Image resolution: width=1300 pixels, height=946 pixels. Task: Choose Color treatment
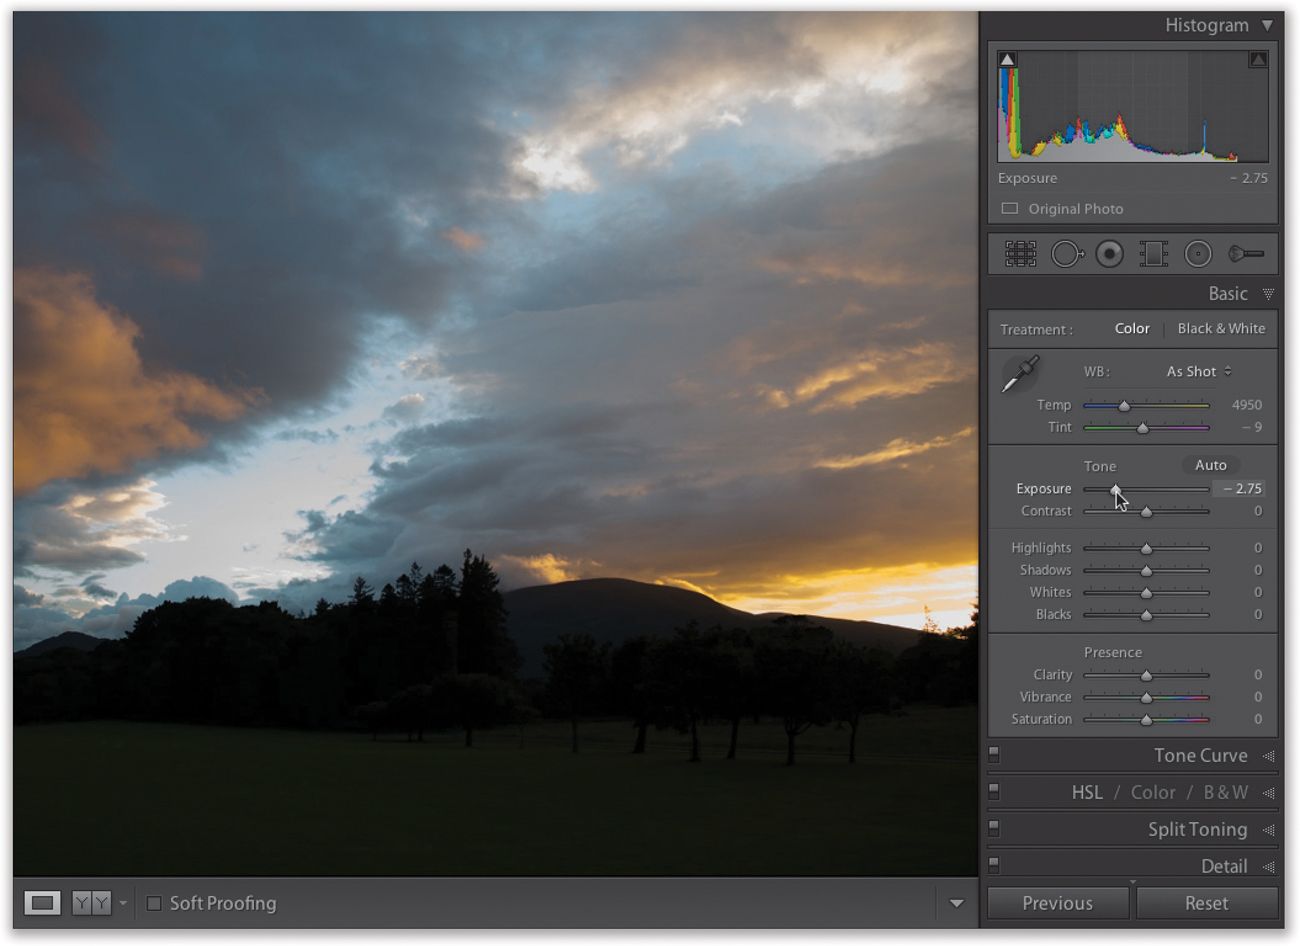(x=1132, y=329)
